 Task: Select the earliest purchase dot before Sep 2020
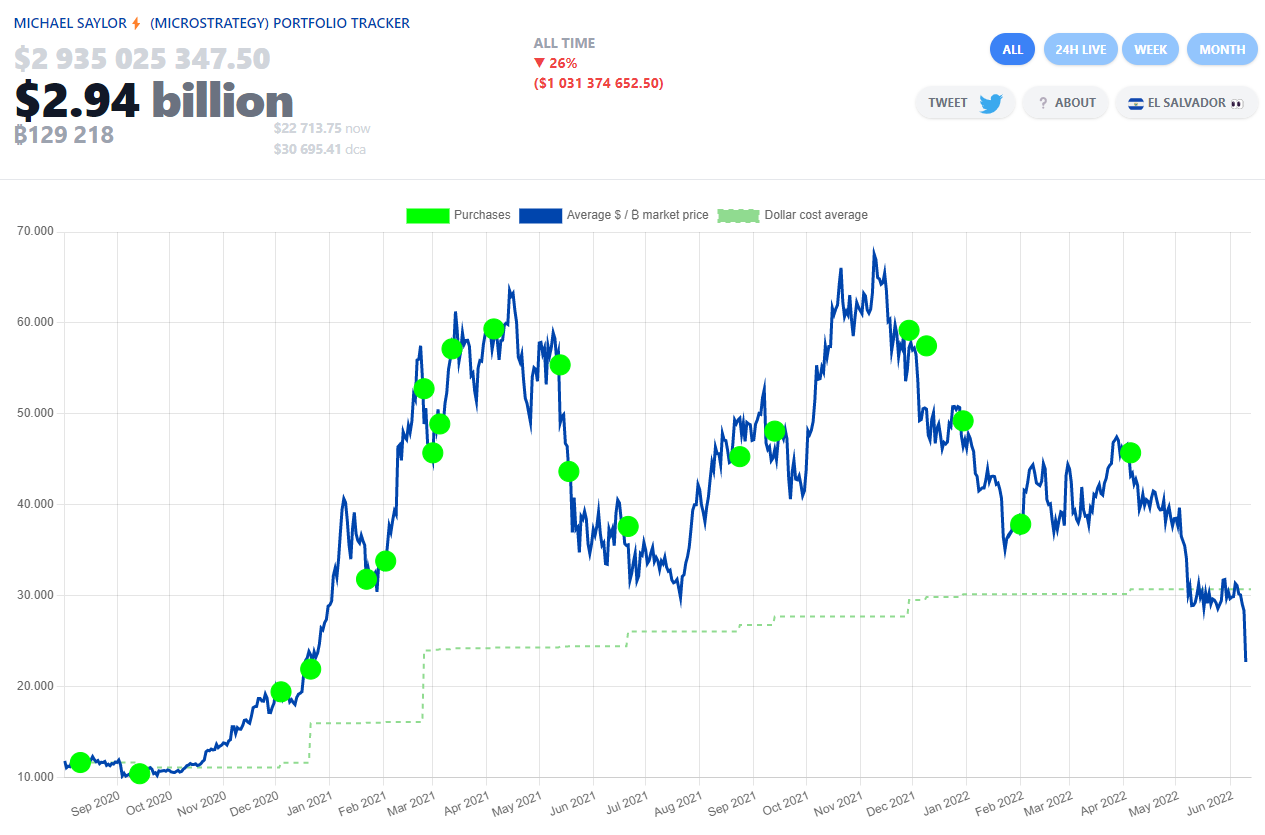[80, 763]
